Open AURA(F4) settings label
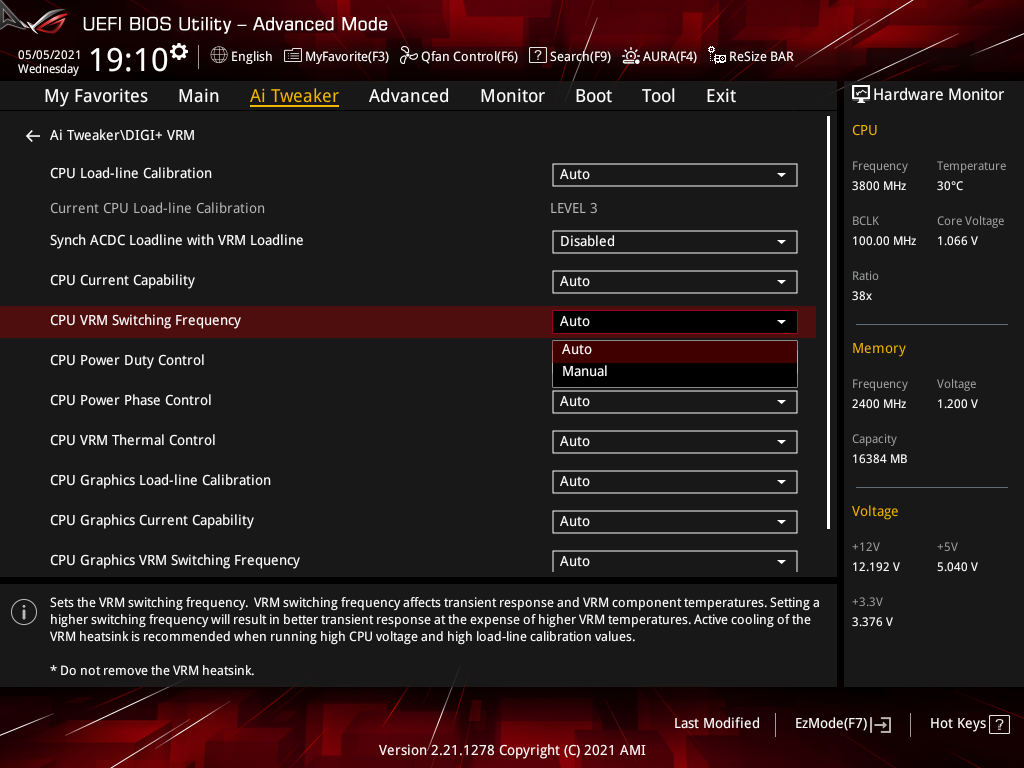 click(x=669, y=57)
